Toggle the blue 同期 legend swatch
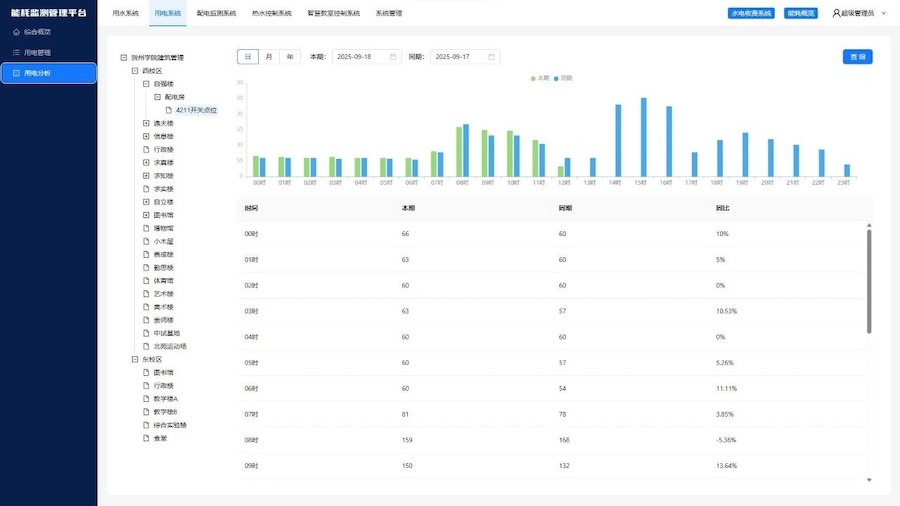 [557, 77]
